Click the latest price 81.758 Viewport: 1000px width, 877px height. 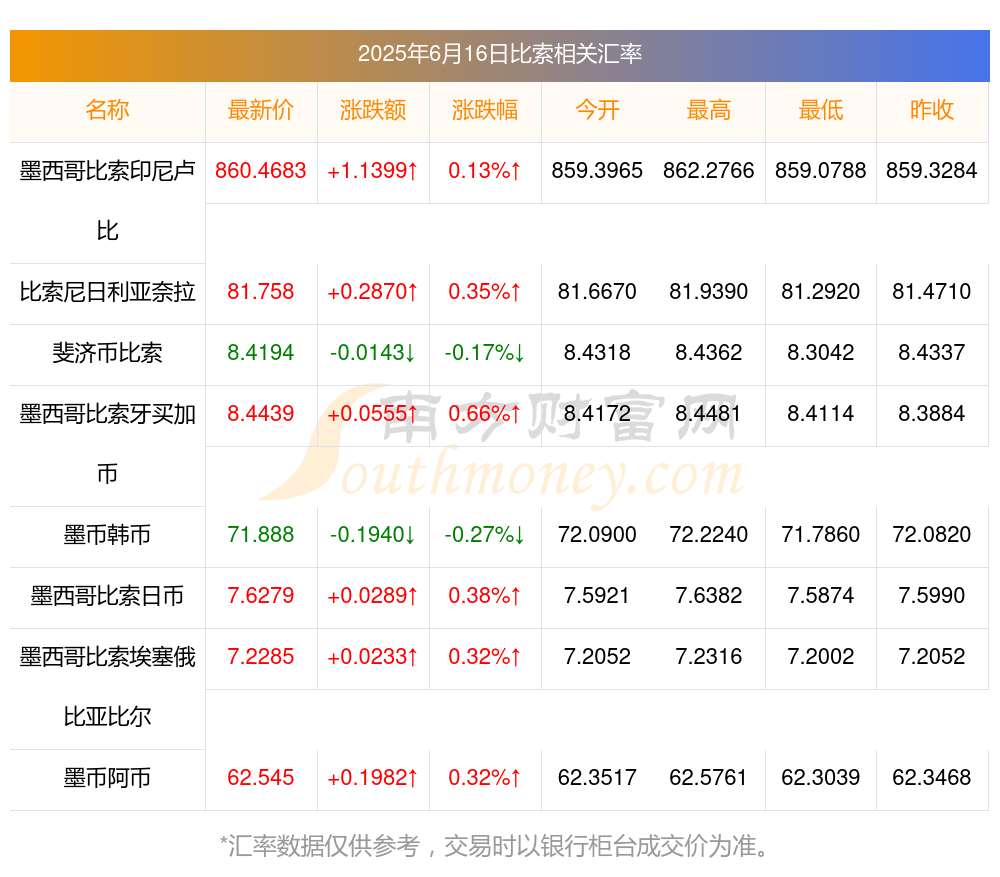tap(260, 292)
